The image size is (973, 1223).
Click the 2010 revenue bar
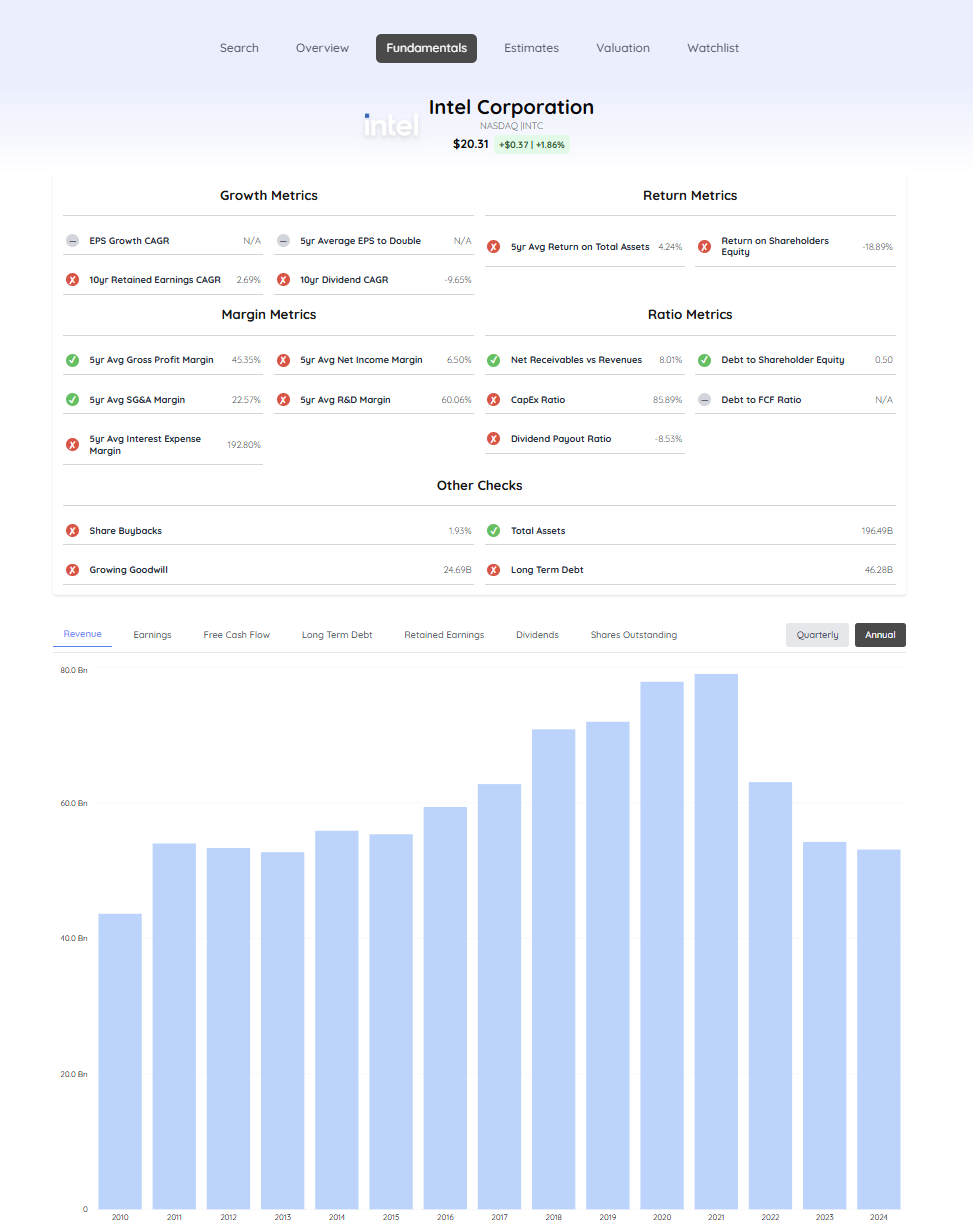point(120,1061)
